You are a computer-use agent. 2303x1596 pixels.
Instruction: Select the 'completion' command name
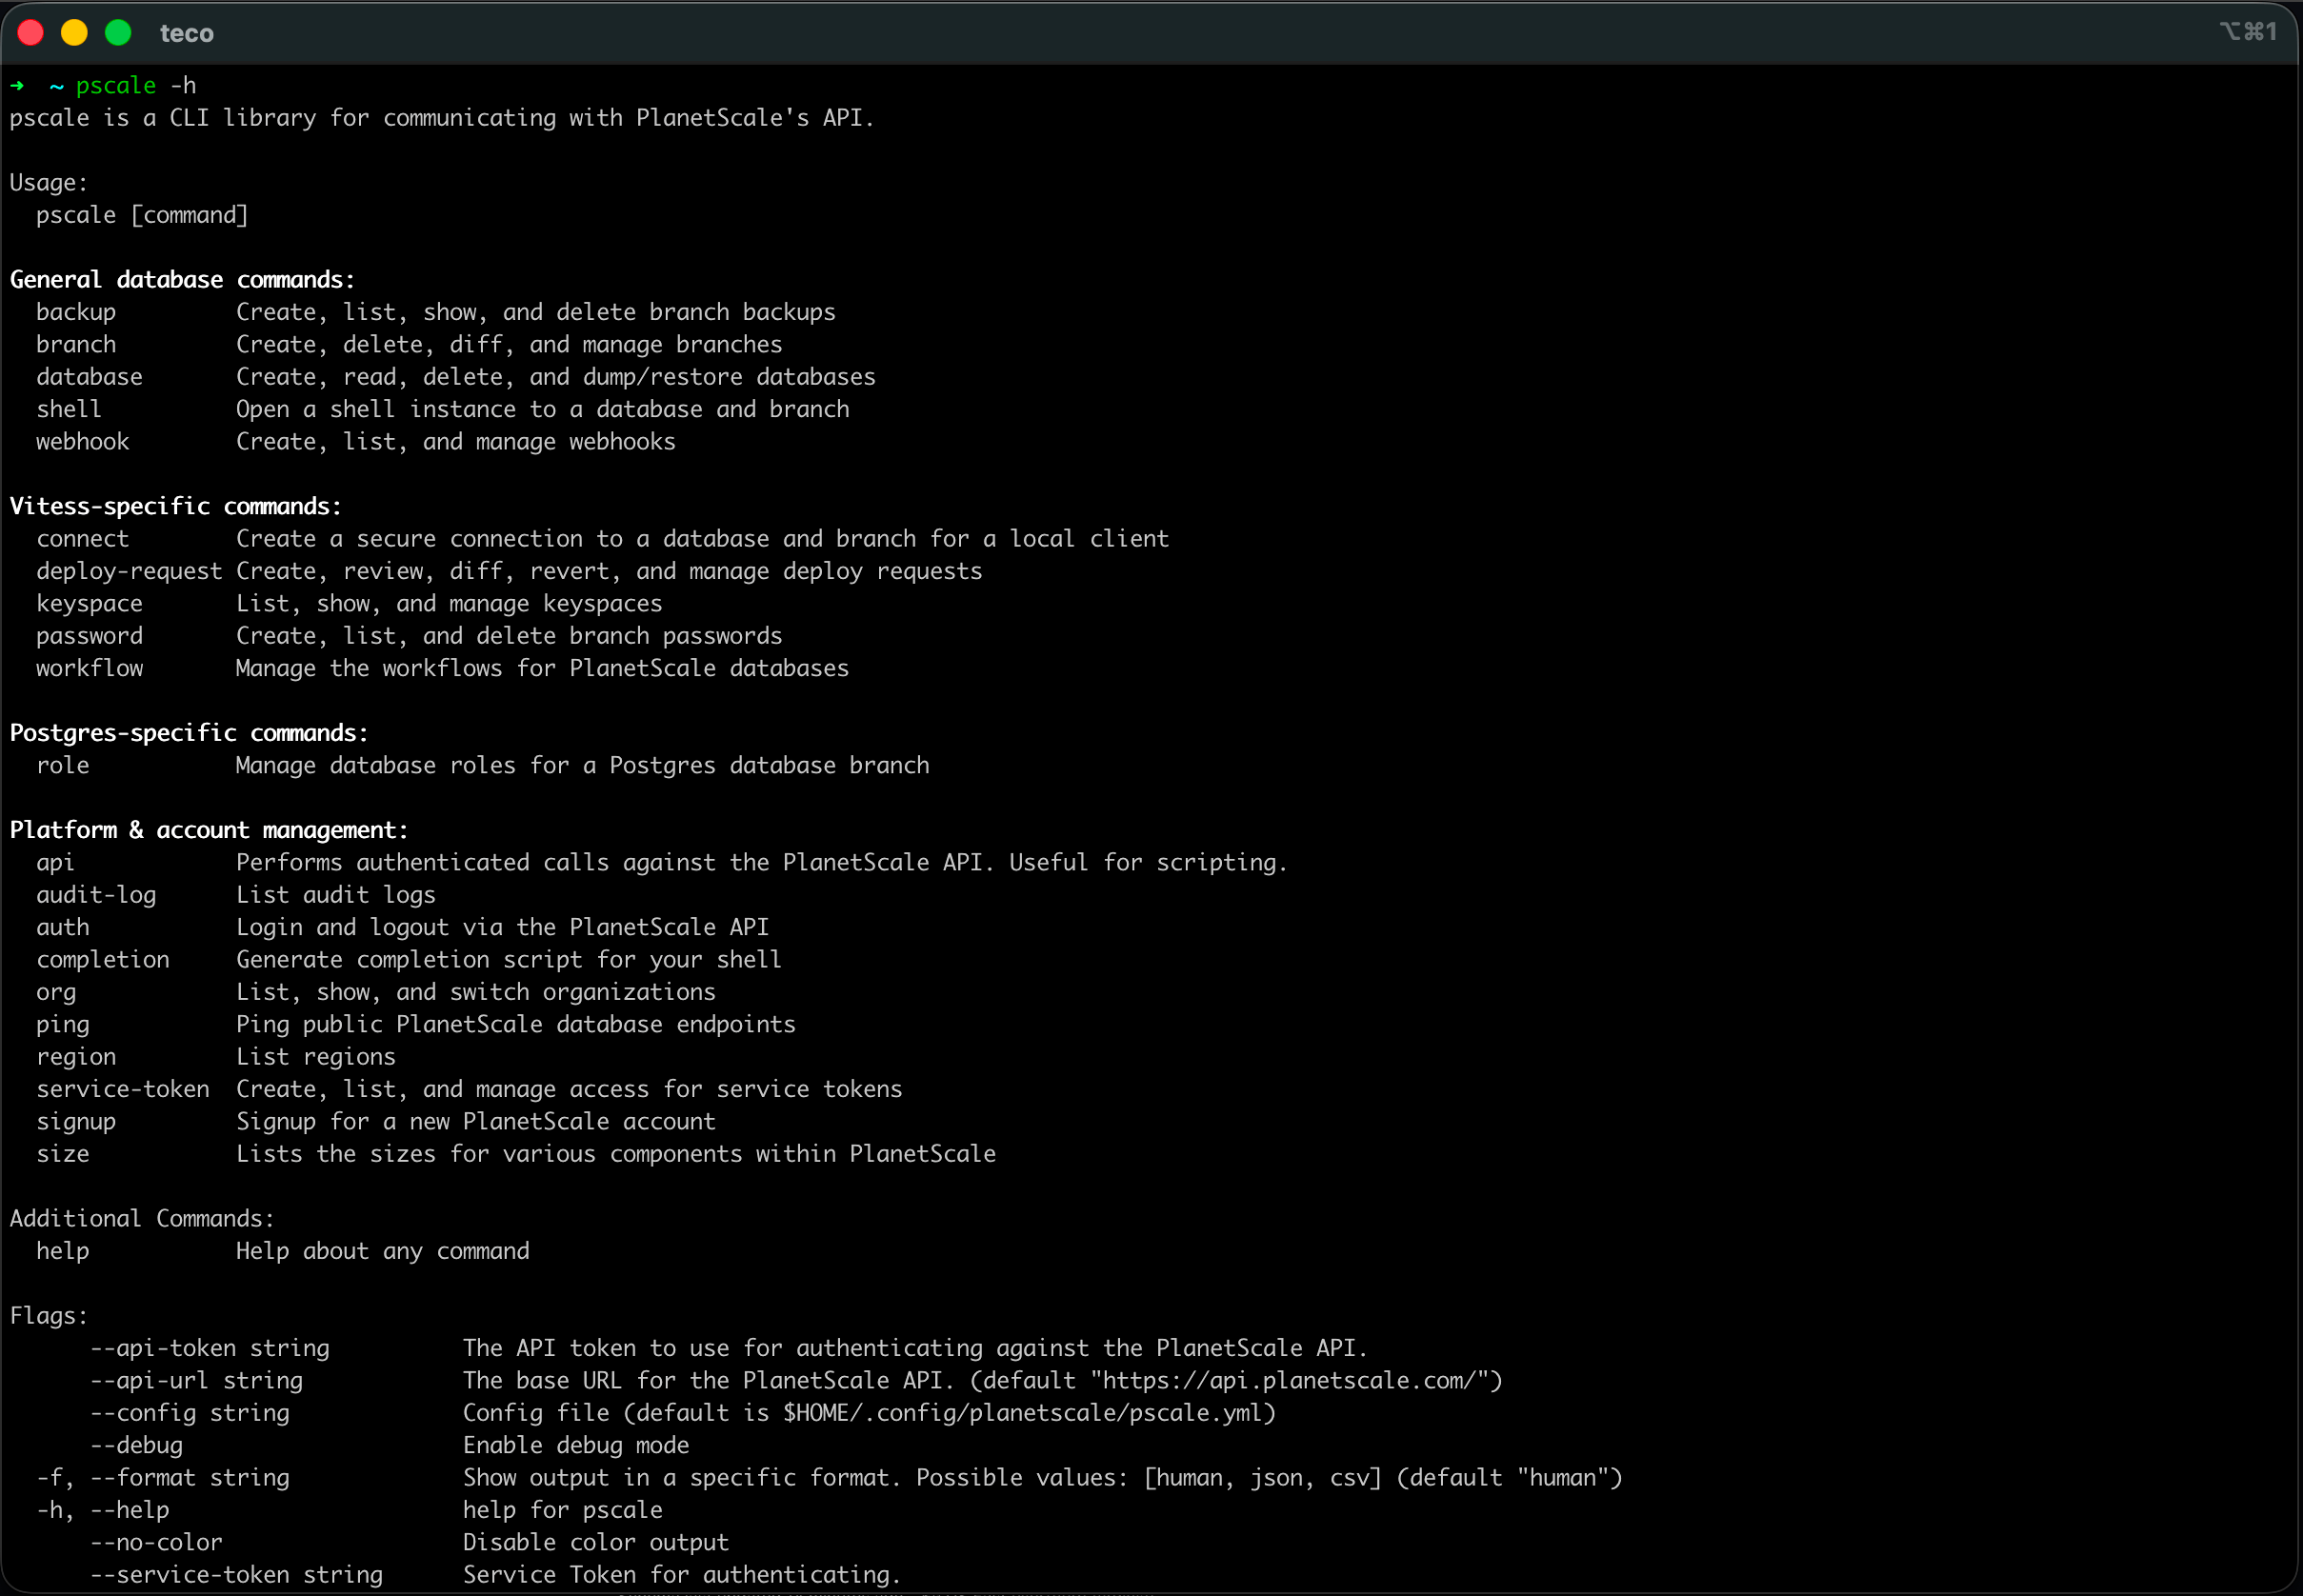(103, 960)
